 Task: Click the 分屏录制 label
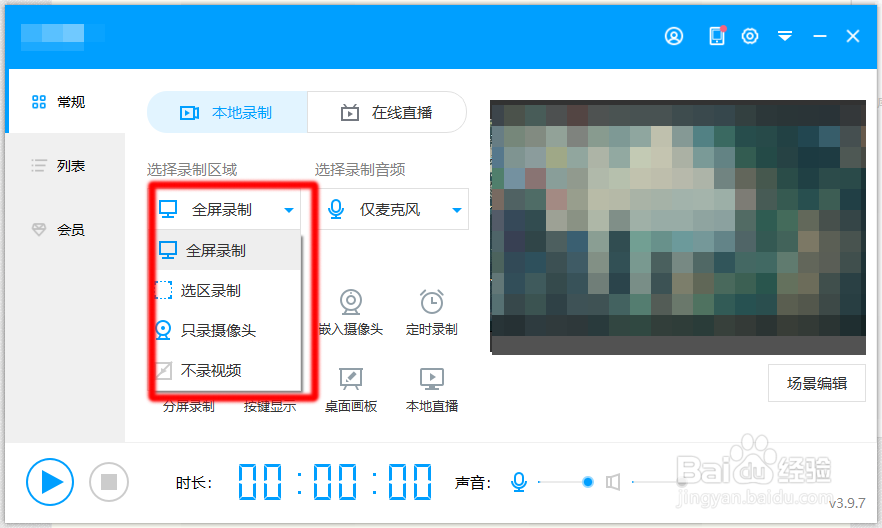188,407
